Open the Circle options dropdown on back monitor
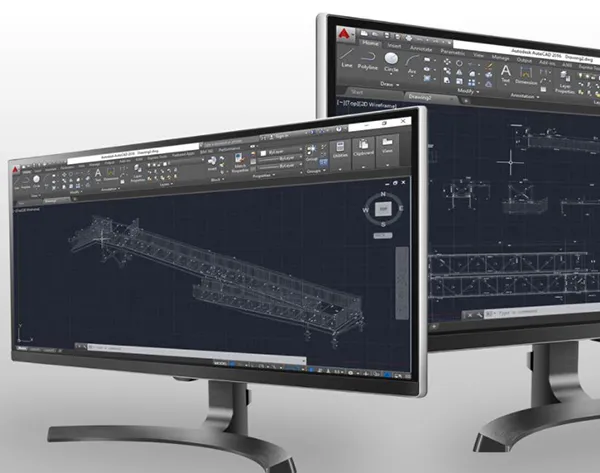This screenshot has height=473, width=600. coord(391,74)
